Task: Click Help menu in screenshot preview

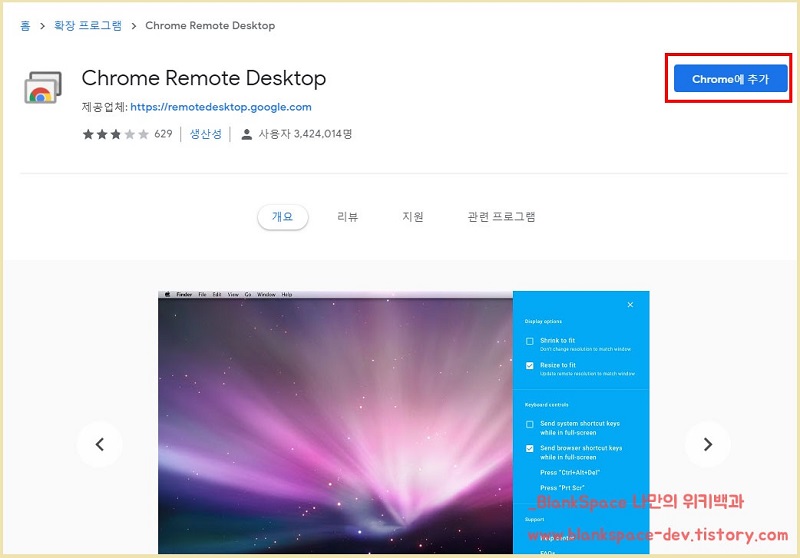Action: [x=287, y=294]
